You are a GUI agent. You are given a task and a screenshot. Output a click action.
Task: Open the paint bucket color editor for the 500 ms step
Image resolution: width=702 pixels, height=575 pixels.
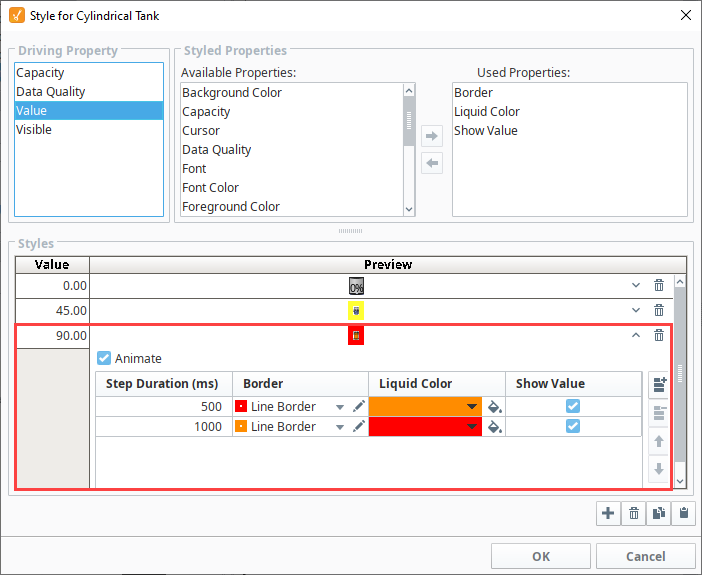tap(494, 407)
